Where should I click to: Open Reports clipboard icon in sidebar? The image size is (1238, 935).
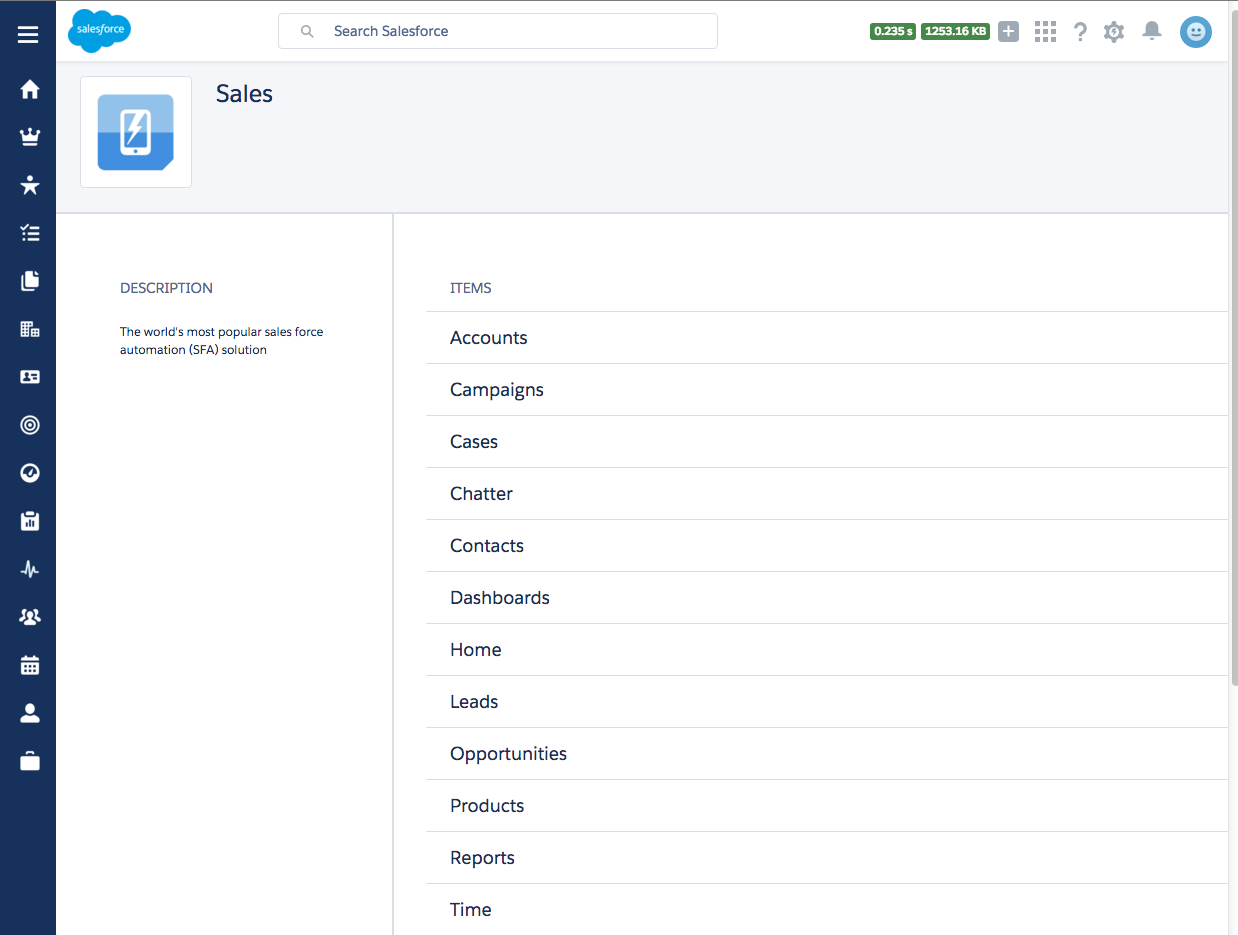[30, 521]
